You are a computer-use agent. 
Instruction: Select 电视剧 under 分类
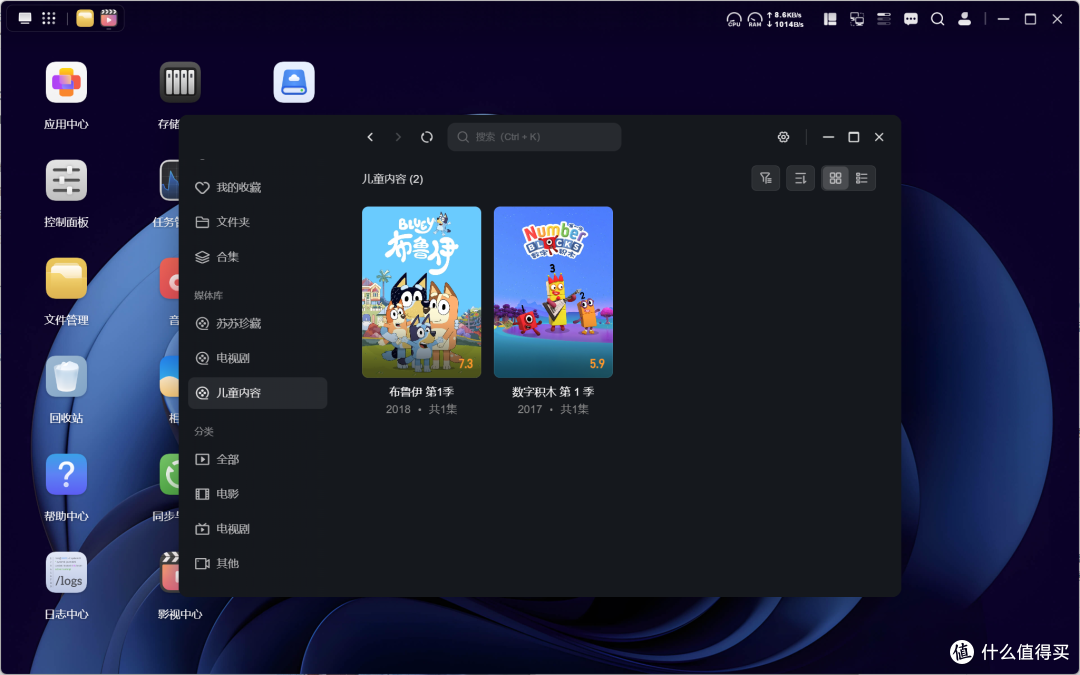(258, 529)
